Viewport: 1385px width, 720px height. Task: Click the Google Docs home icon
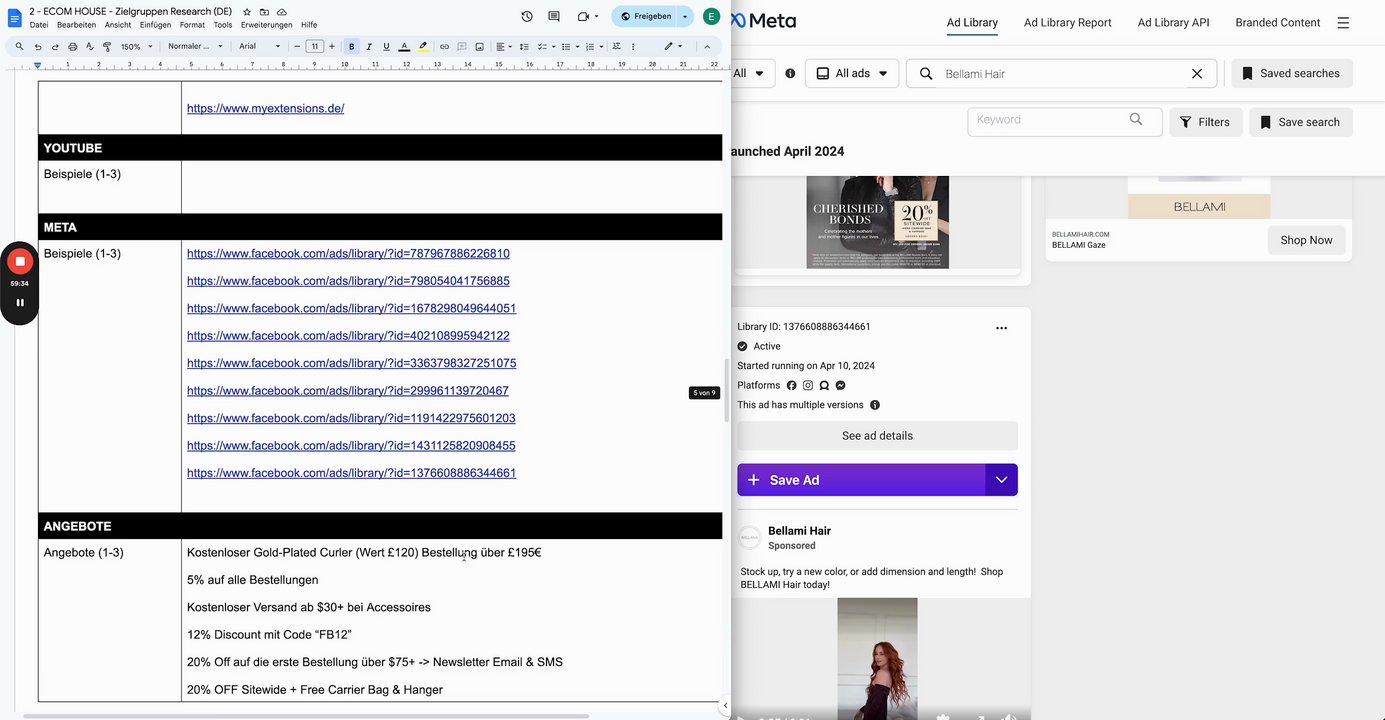tap(14, 17)
